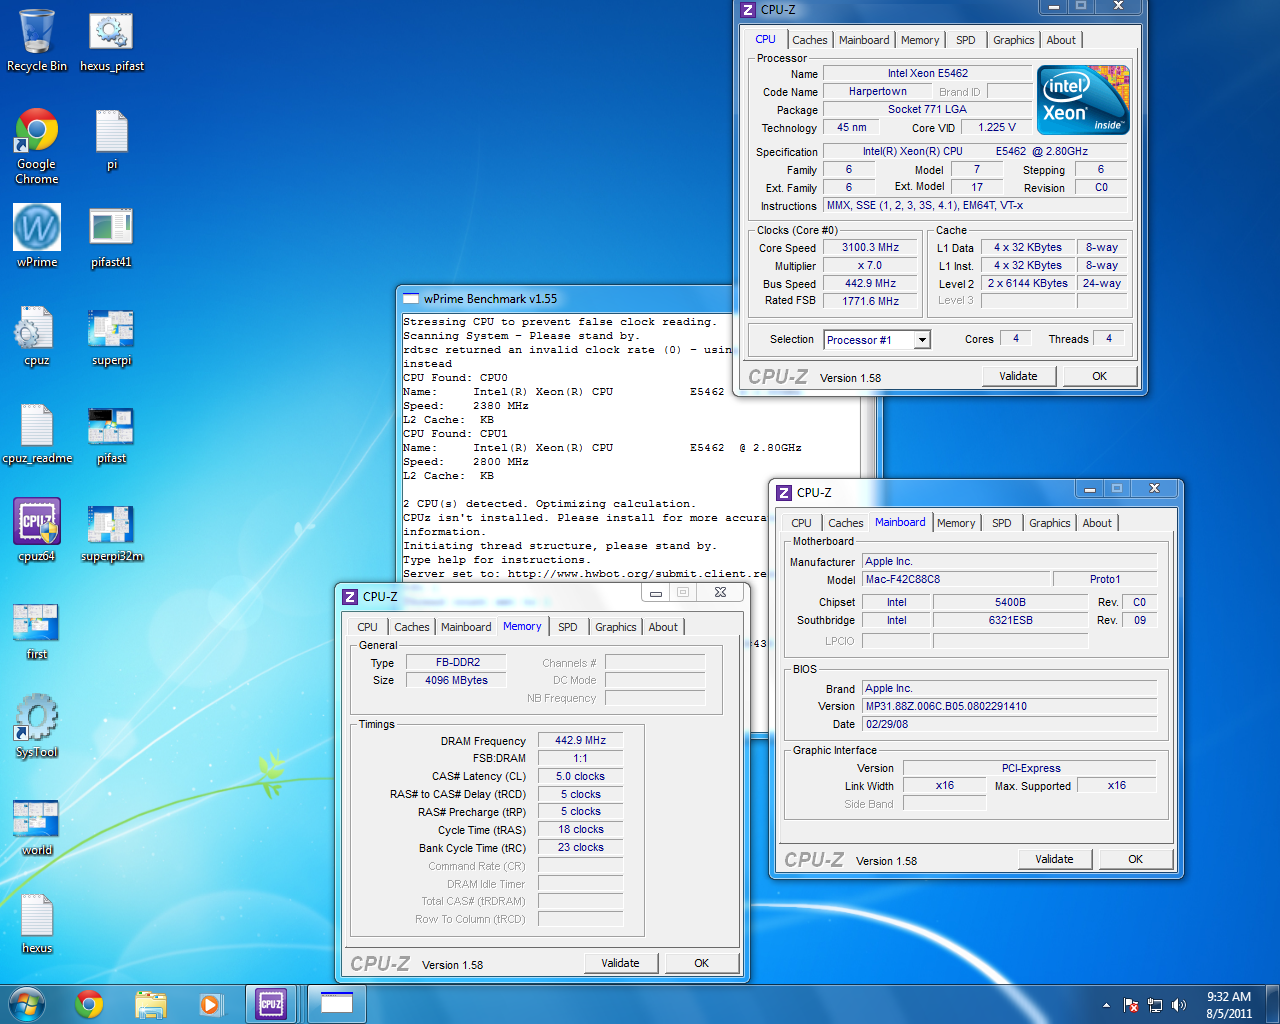The height and width of the screenshot is (1024, 1280).
Task: Open Mainboard tab in top CPU-Z window
Action: pyautogui.click(x=864, y=40)
